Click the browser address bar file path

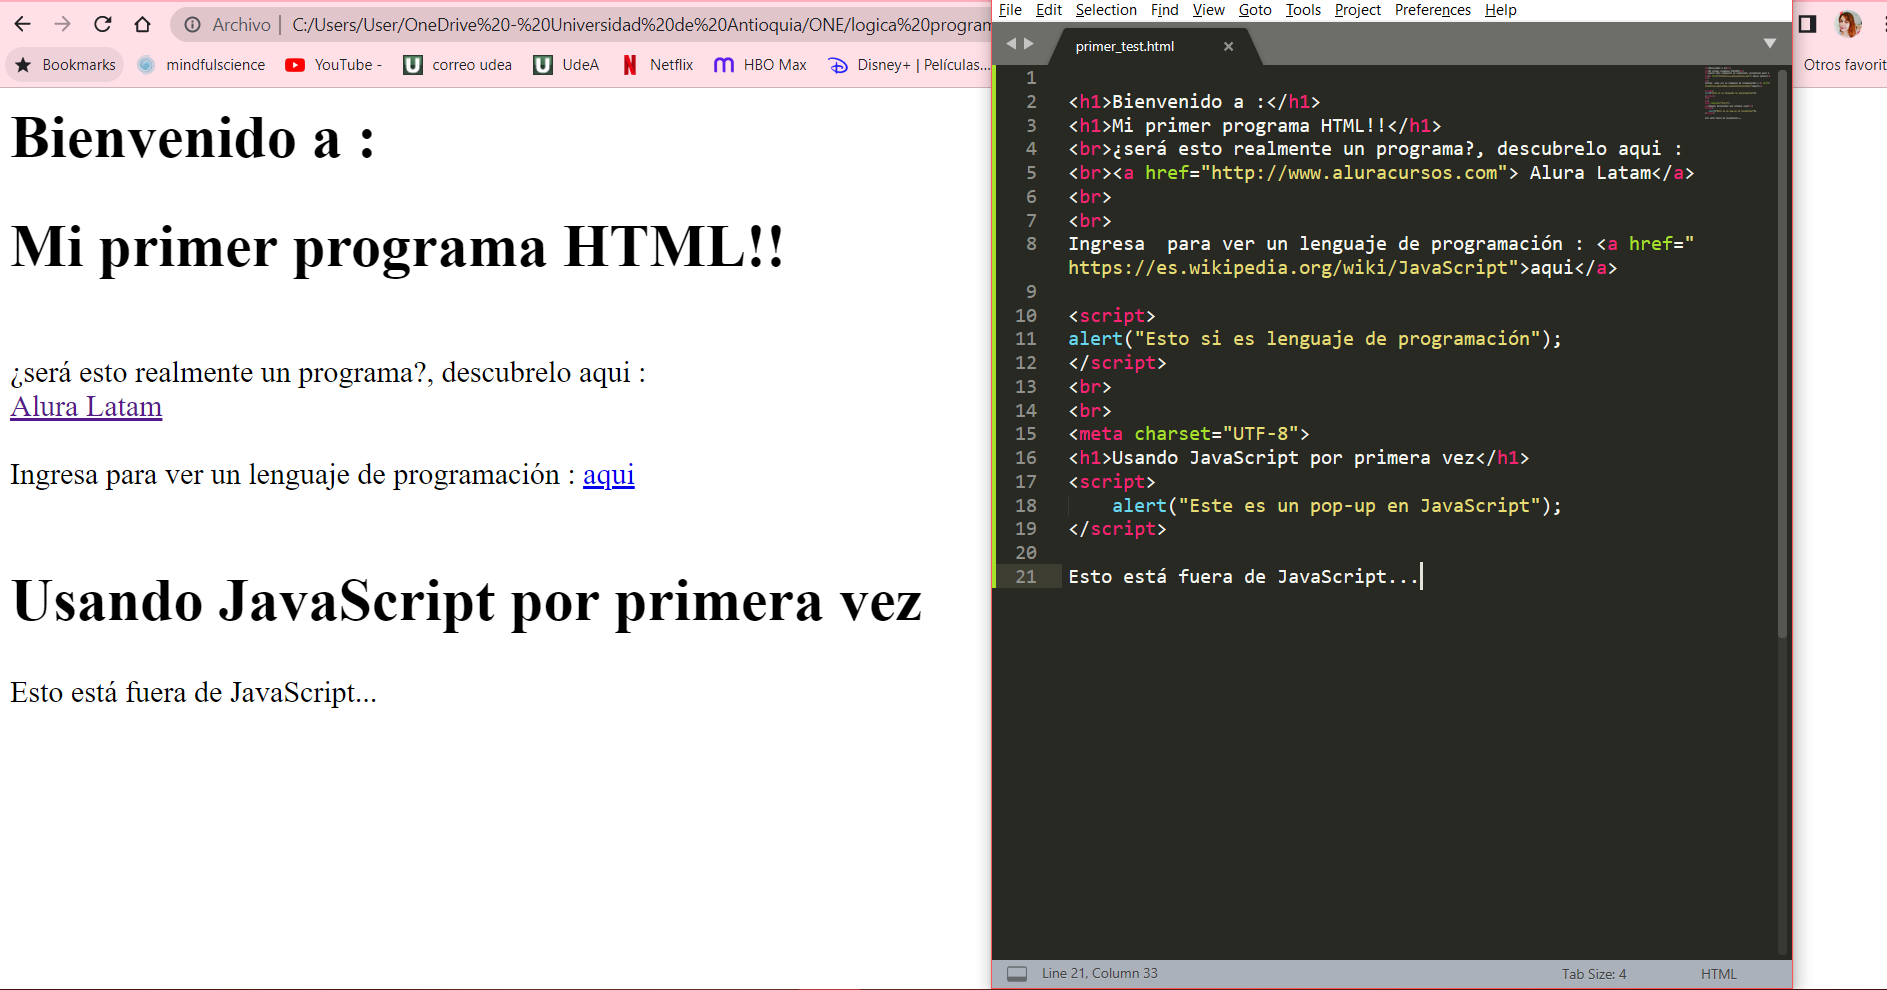[640, 25]
